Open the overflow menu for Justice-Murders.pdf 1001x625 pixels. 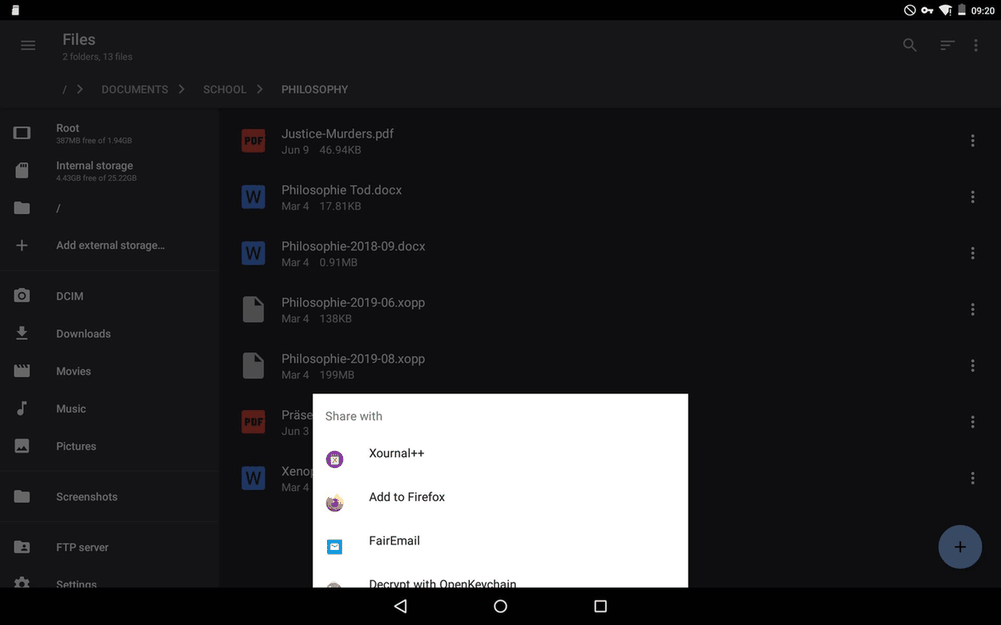972,140
